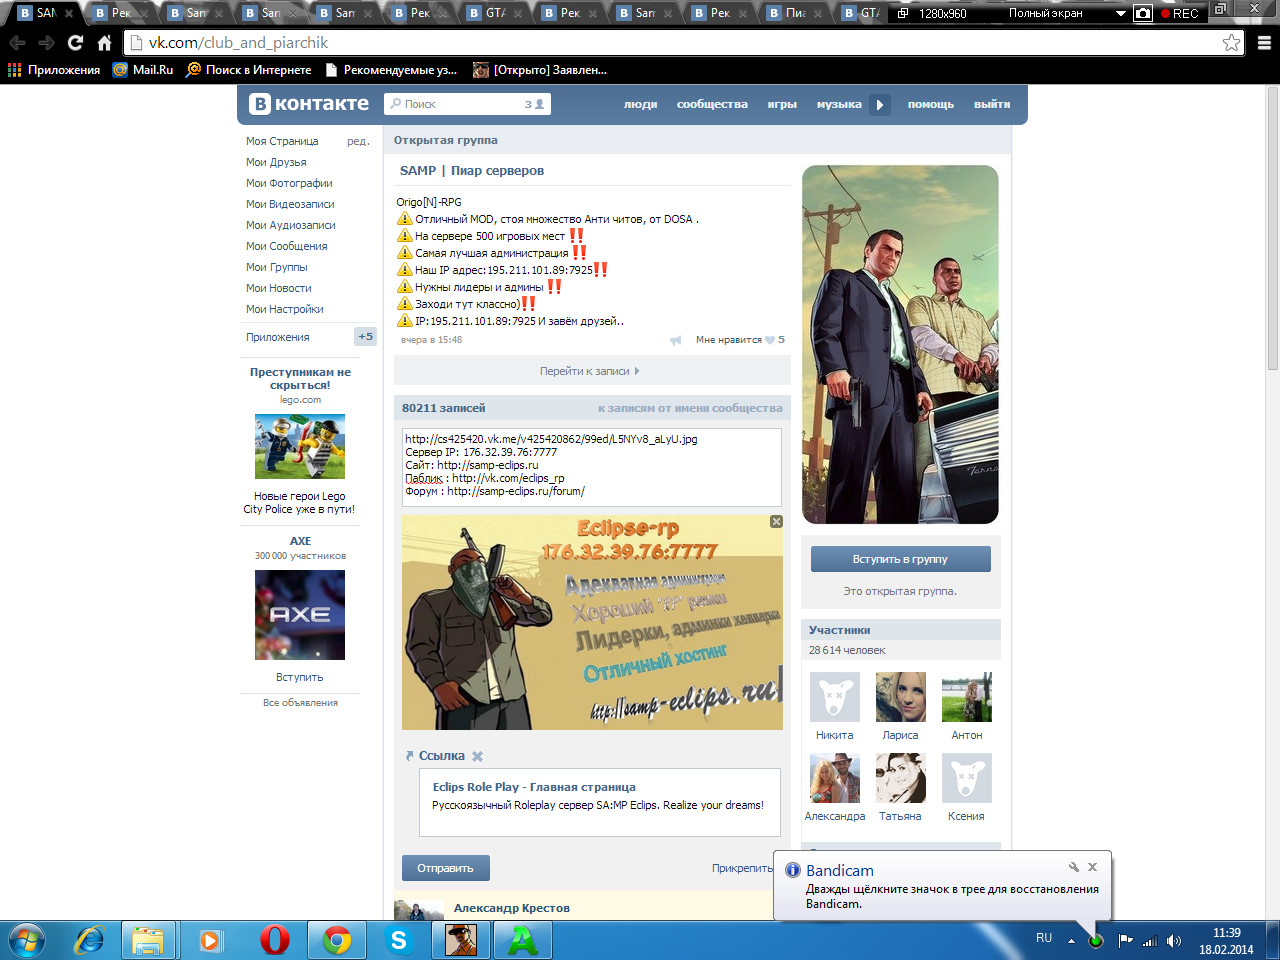The width and height of the screenshot is (1280, 960).
Task: Go to browser home page icon
Action: (x=104, y=43)
